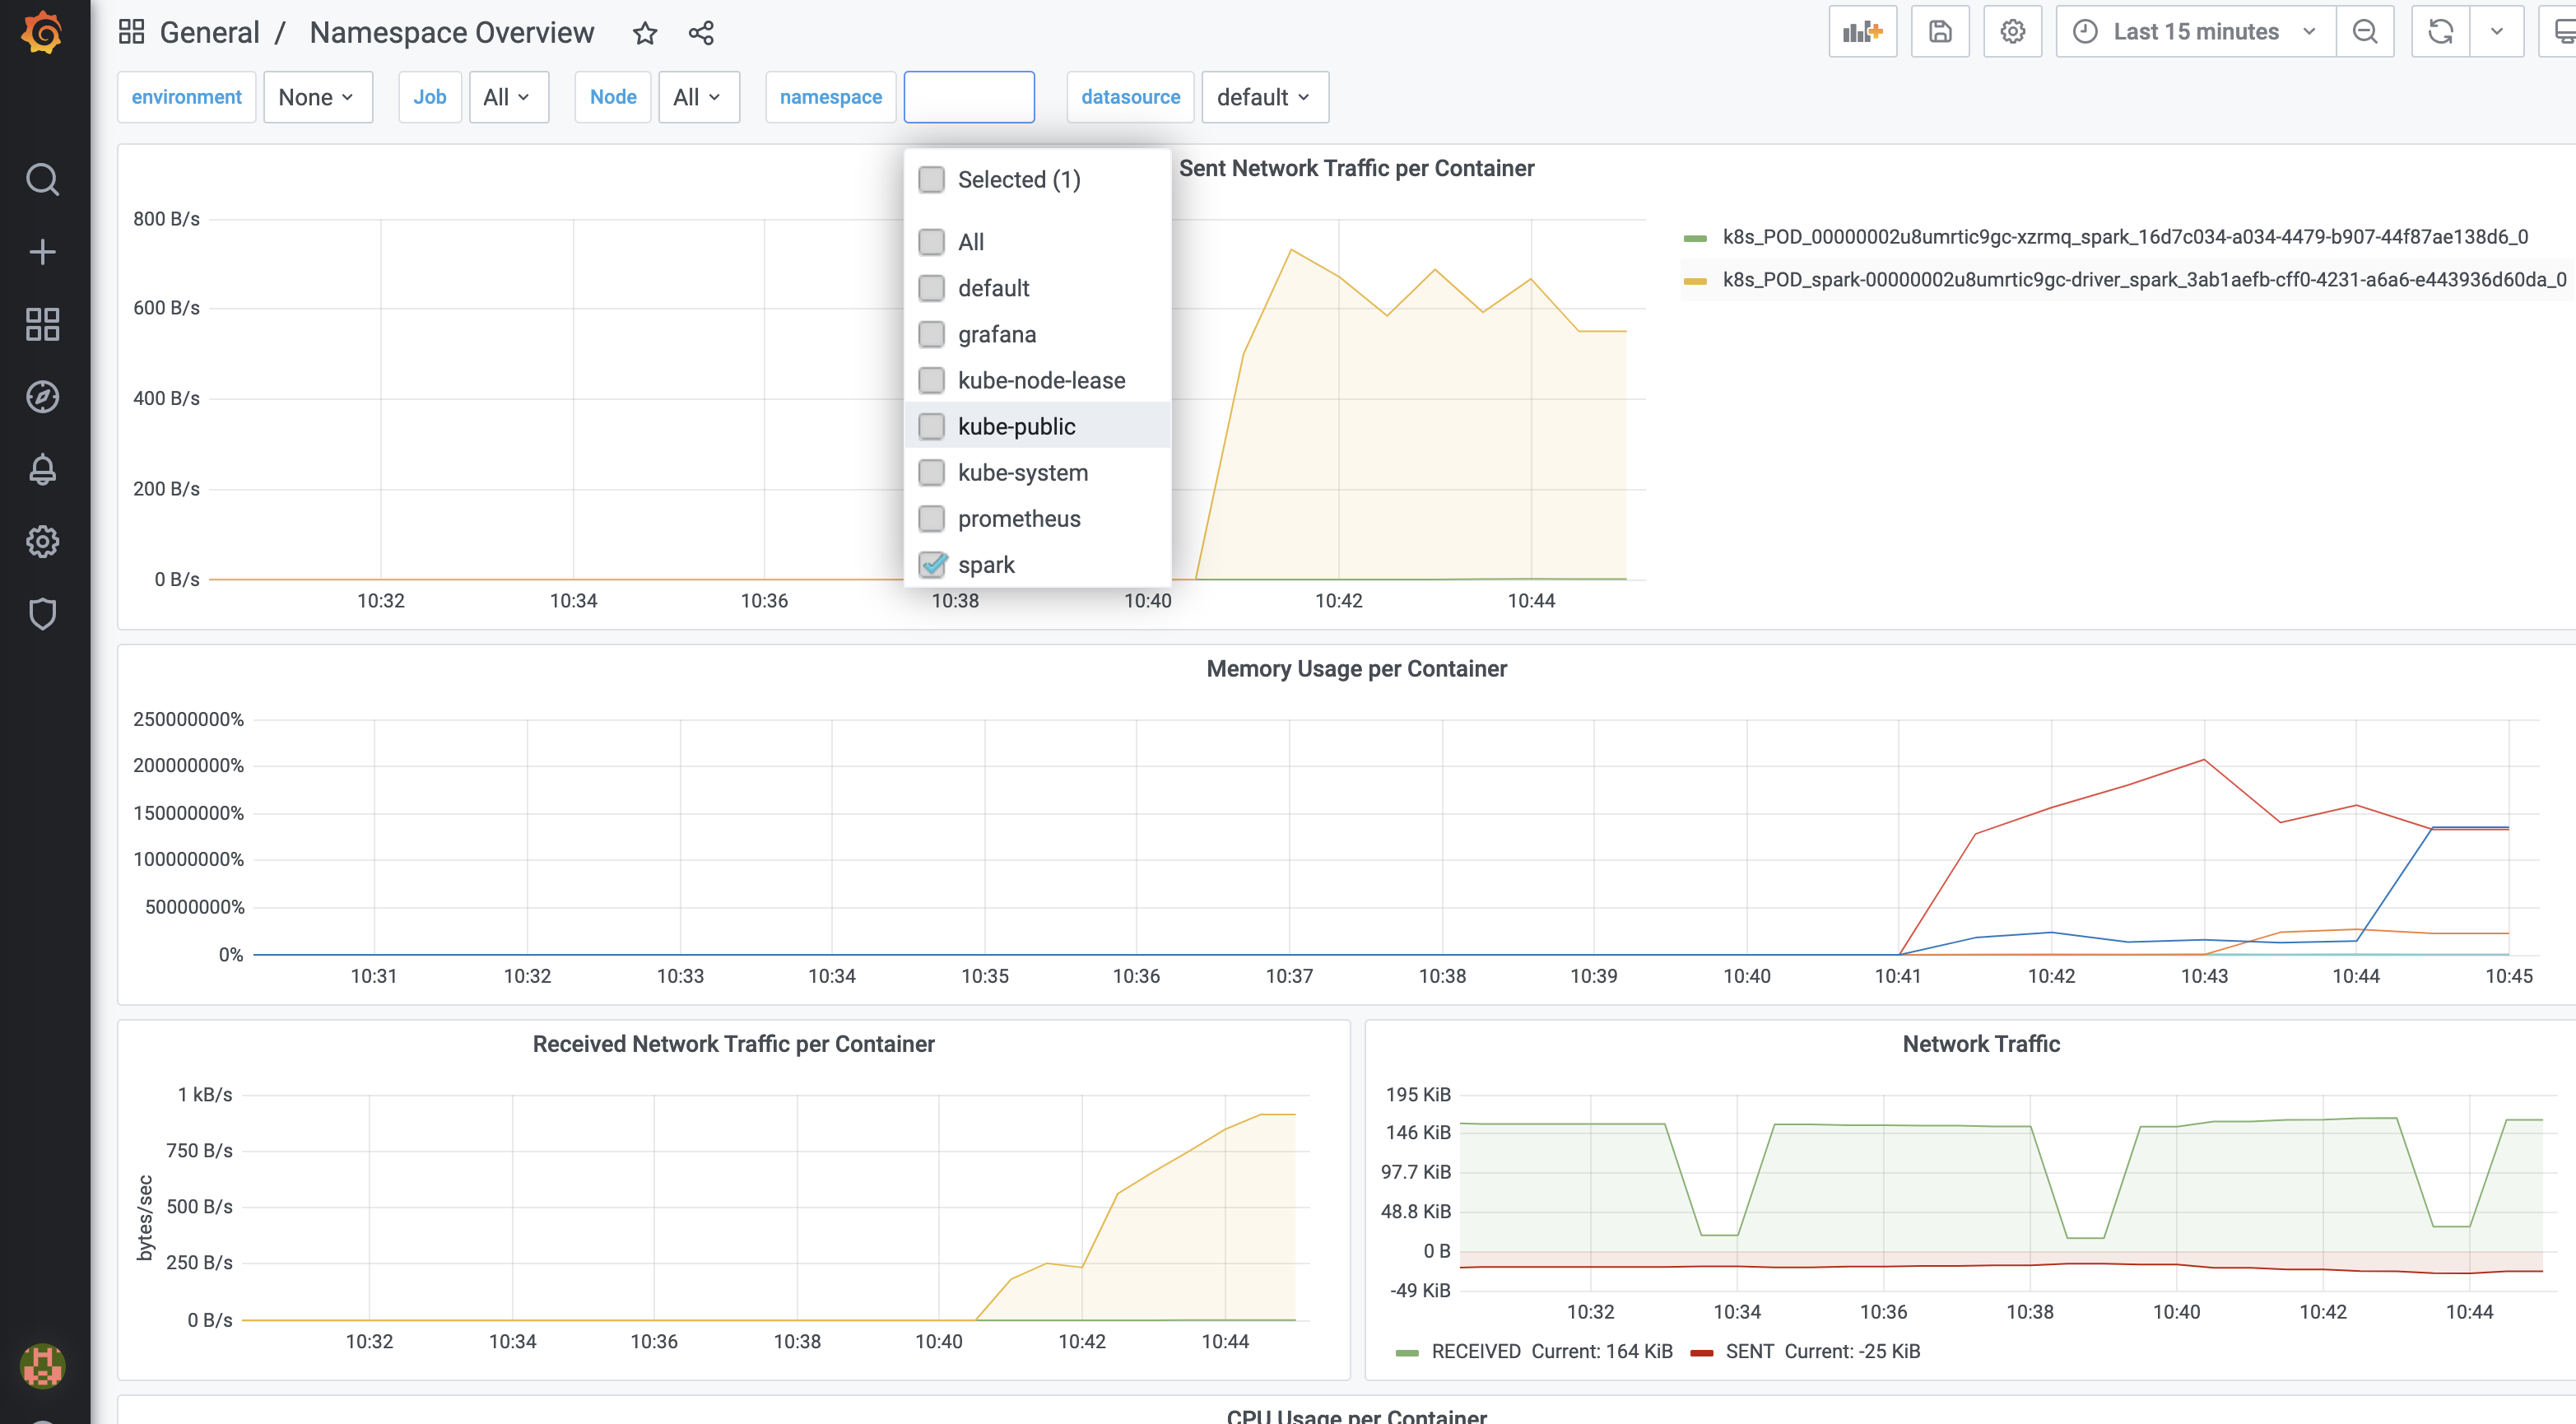The image size is (2576, 1424).
Task: Click the namespace filter input field
Action: [x=968, y=97]
